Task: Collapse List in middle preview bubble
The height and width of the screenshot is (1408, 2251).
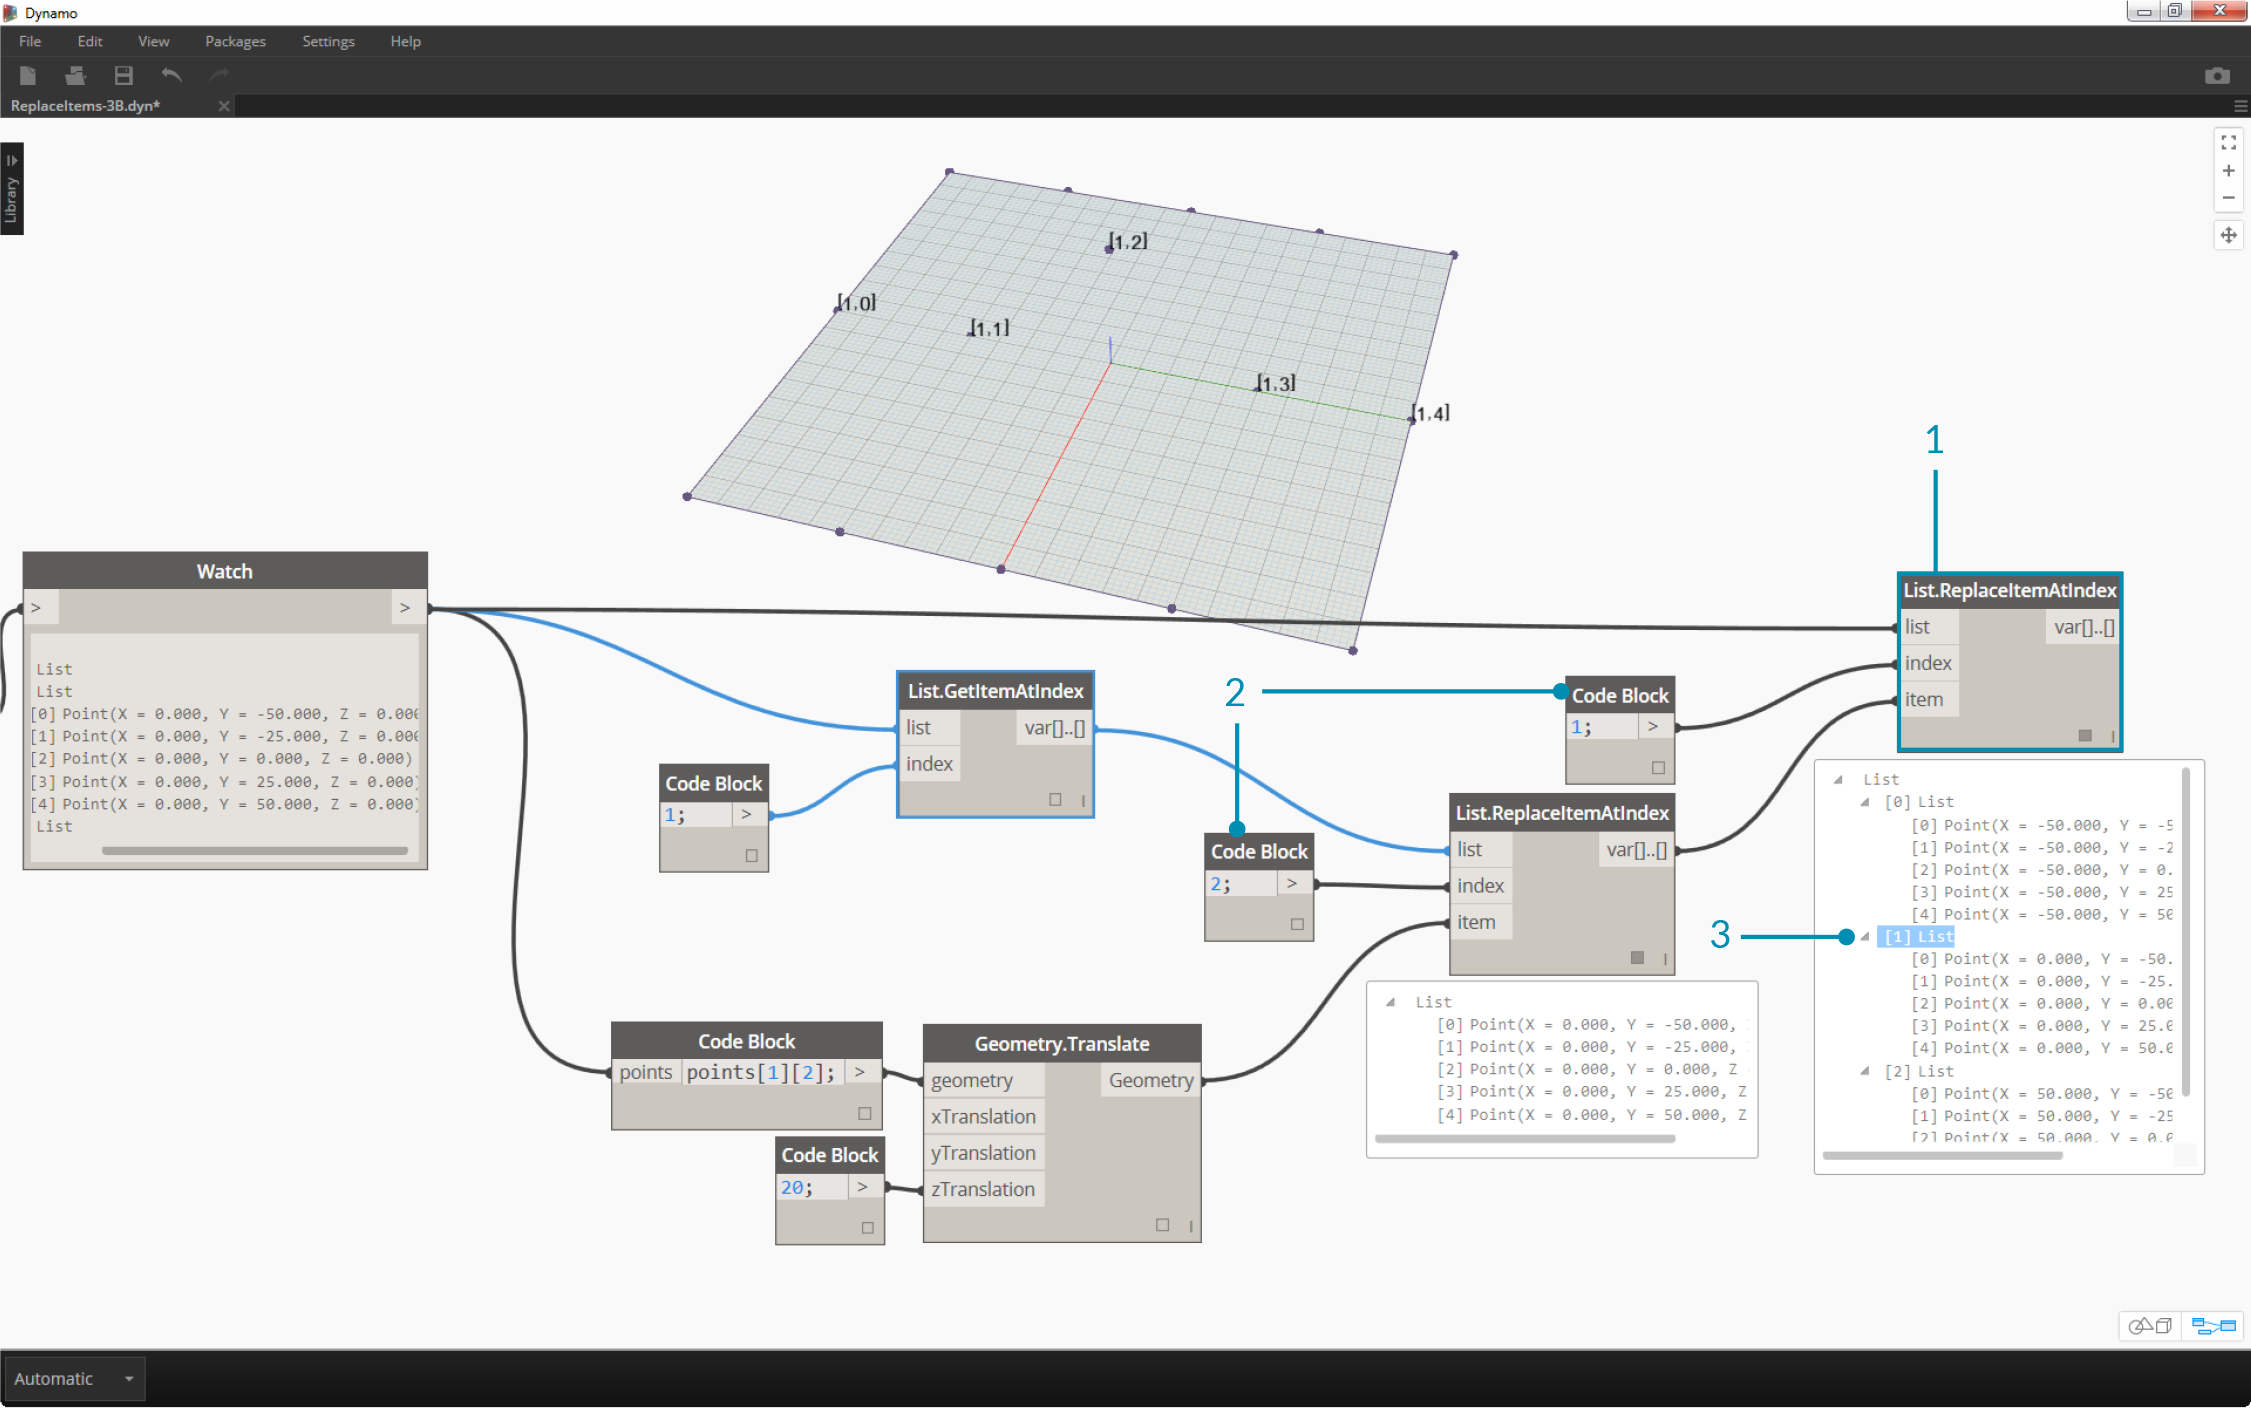Action: pos(1390,1002)
